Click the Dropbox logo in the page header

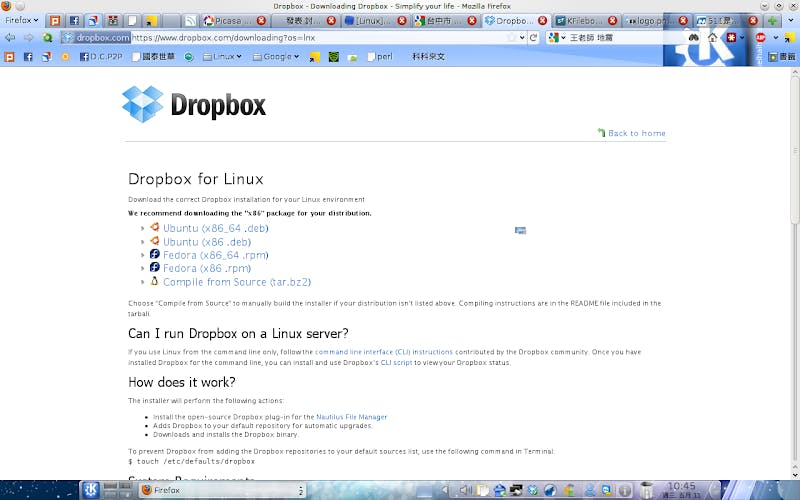click(194, 105)
